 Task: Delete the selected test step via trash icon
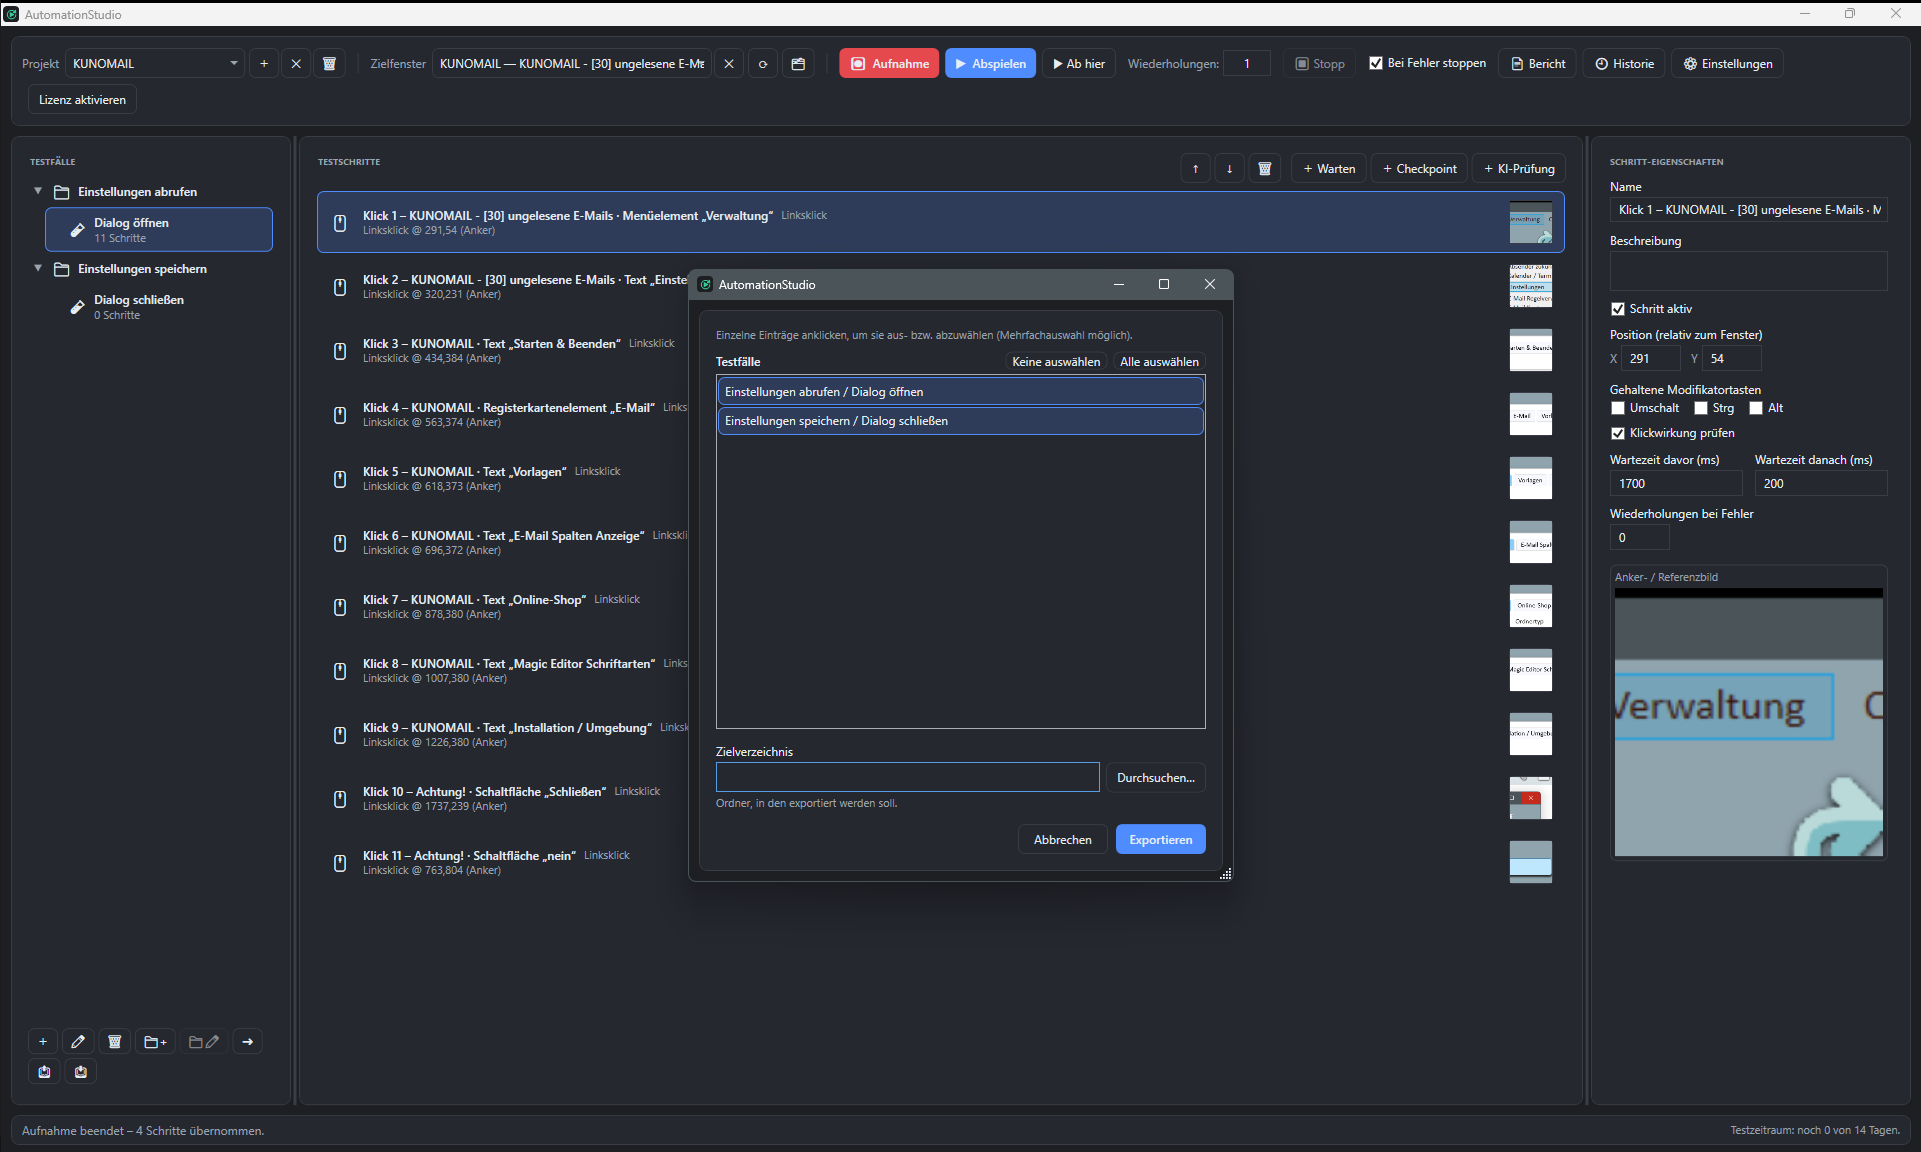[x=1265, y=169]
